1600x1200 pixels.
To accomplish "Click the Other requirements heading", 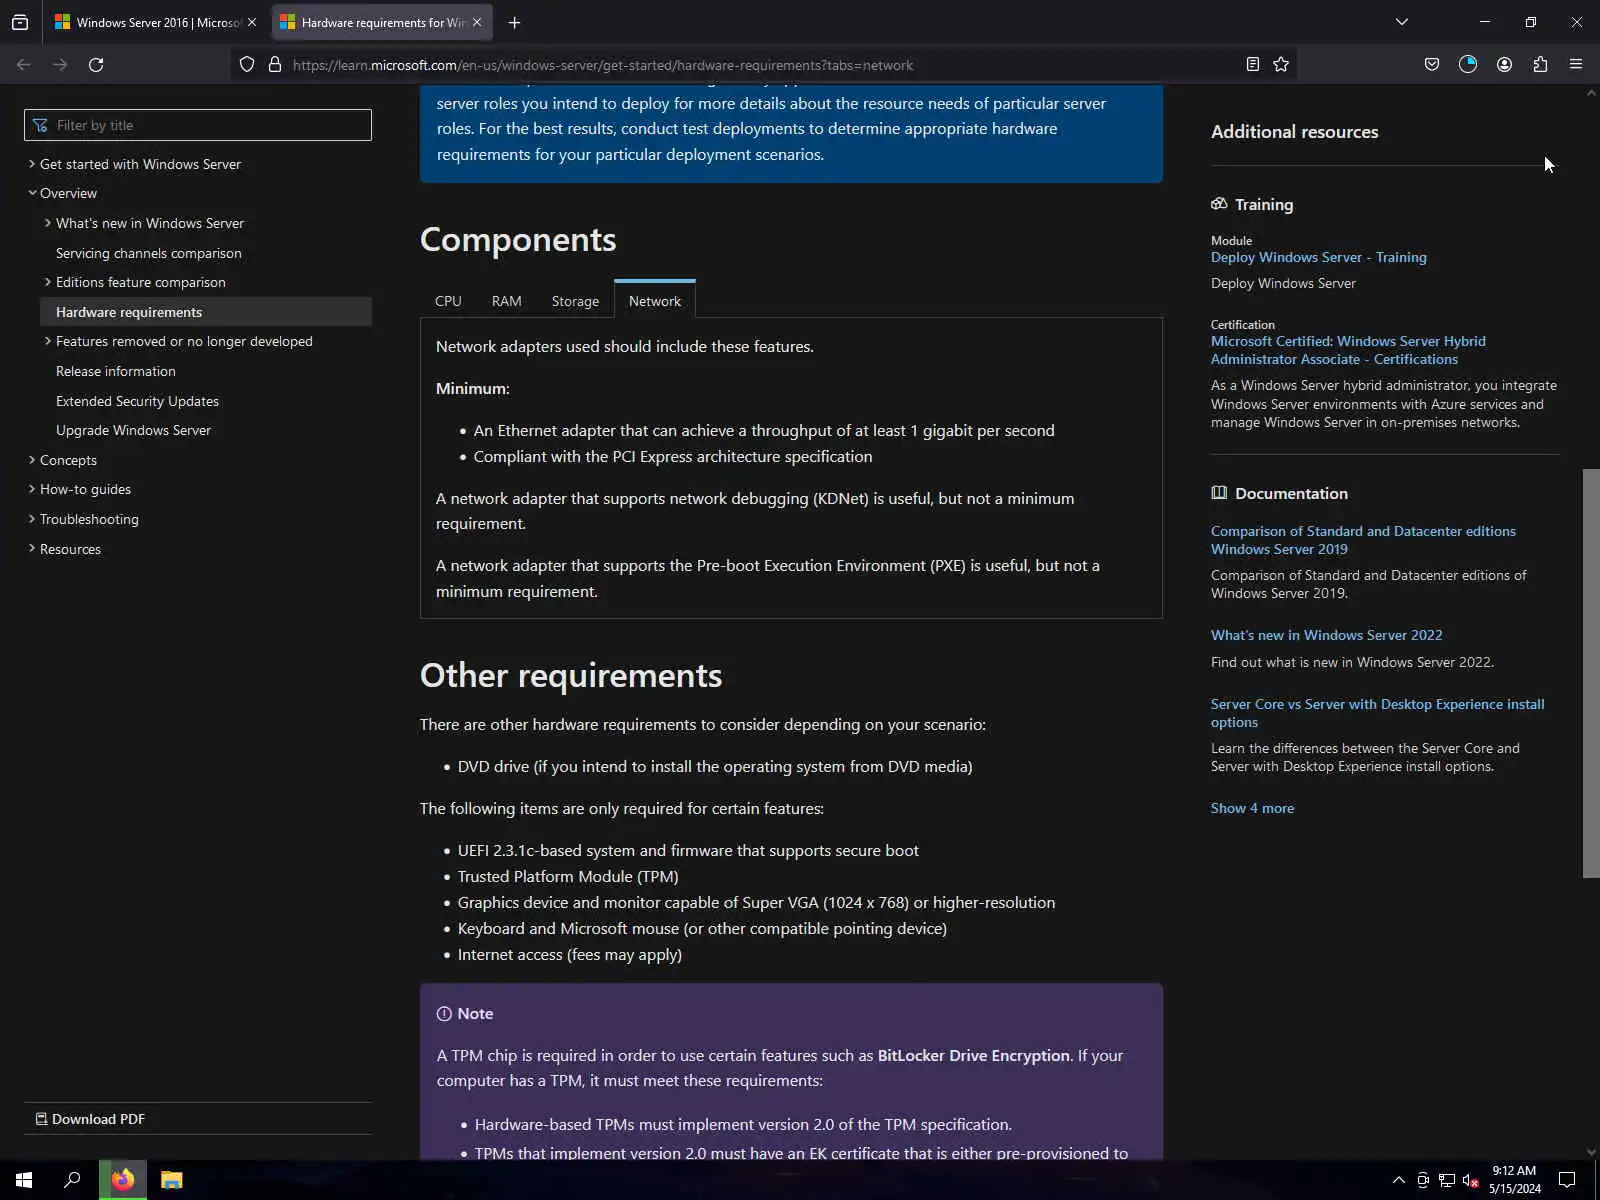I will 571,676.
